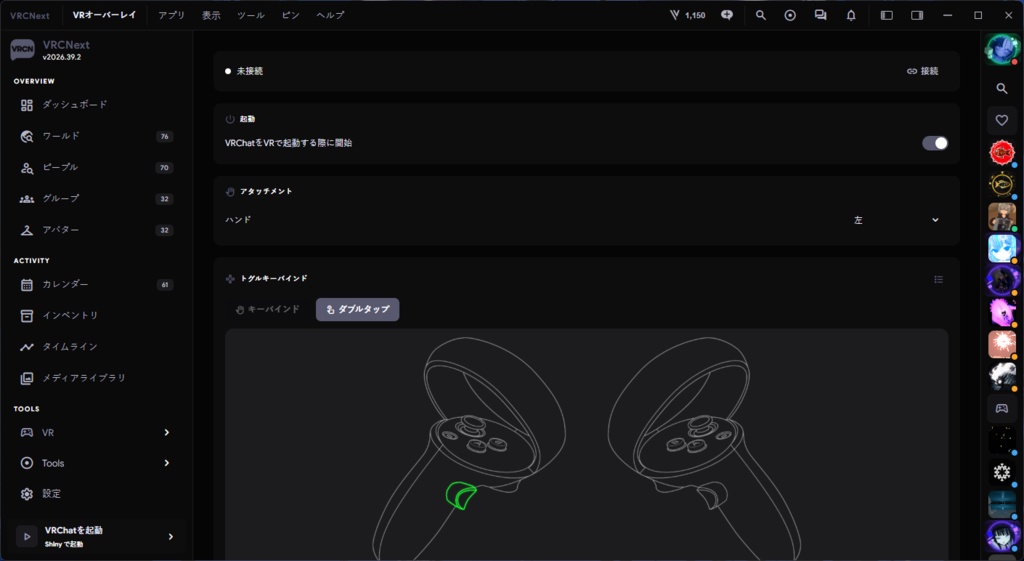The image size is (1024, 561).
Task: Open the 表示 menu
Action: [x=211, y=15]
